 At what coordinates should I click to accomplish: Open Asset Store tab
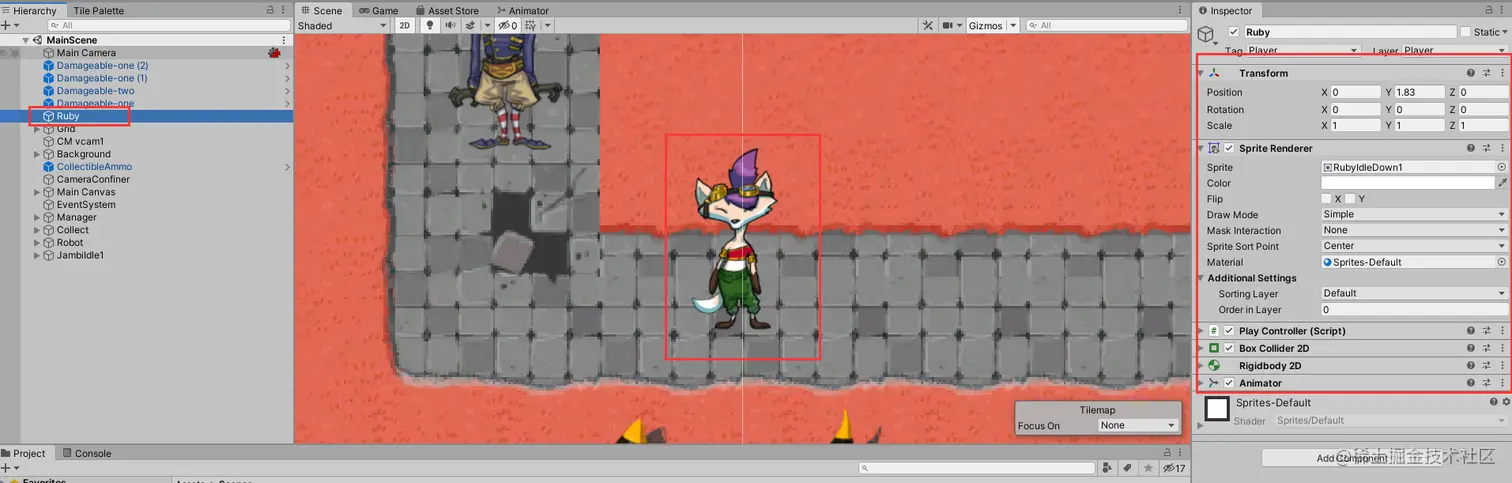pyautogui.click(x=447, y=10)
